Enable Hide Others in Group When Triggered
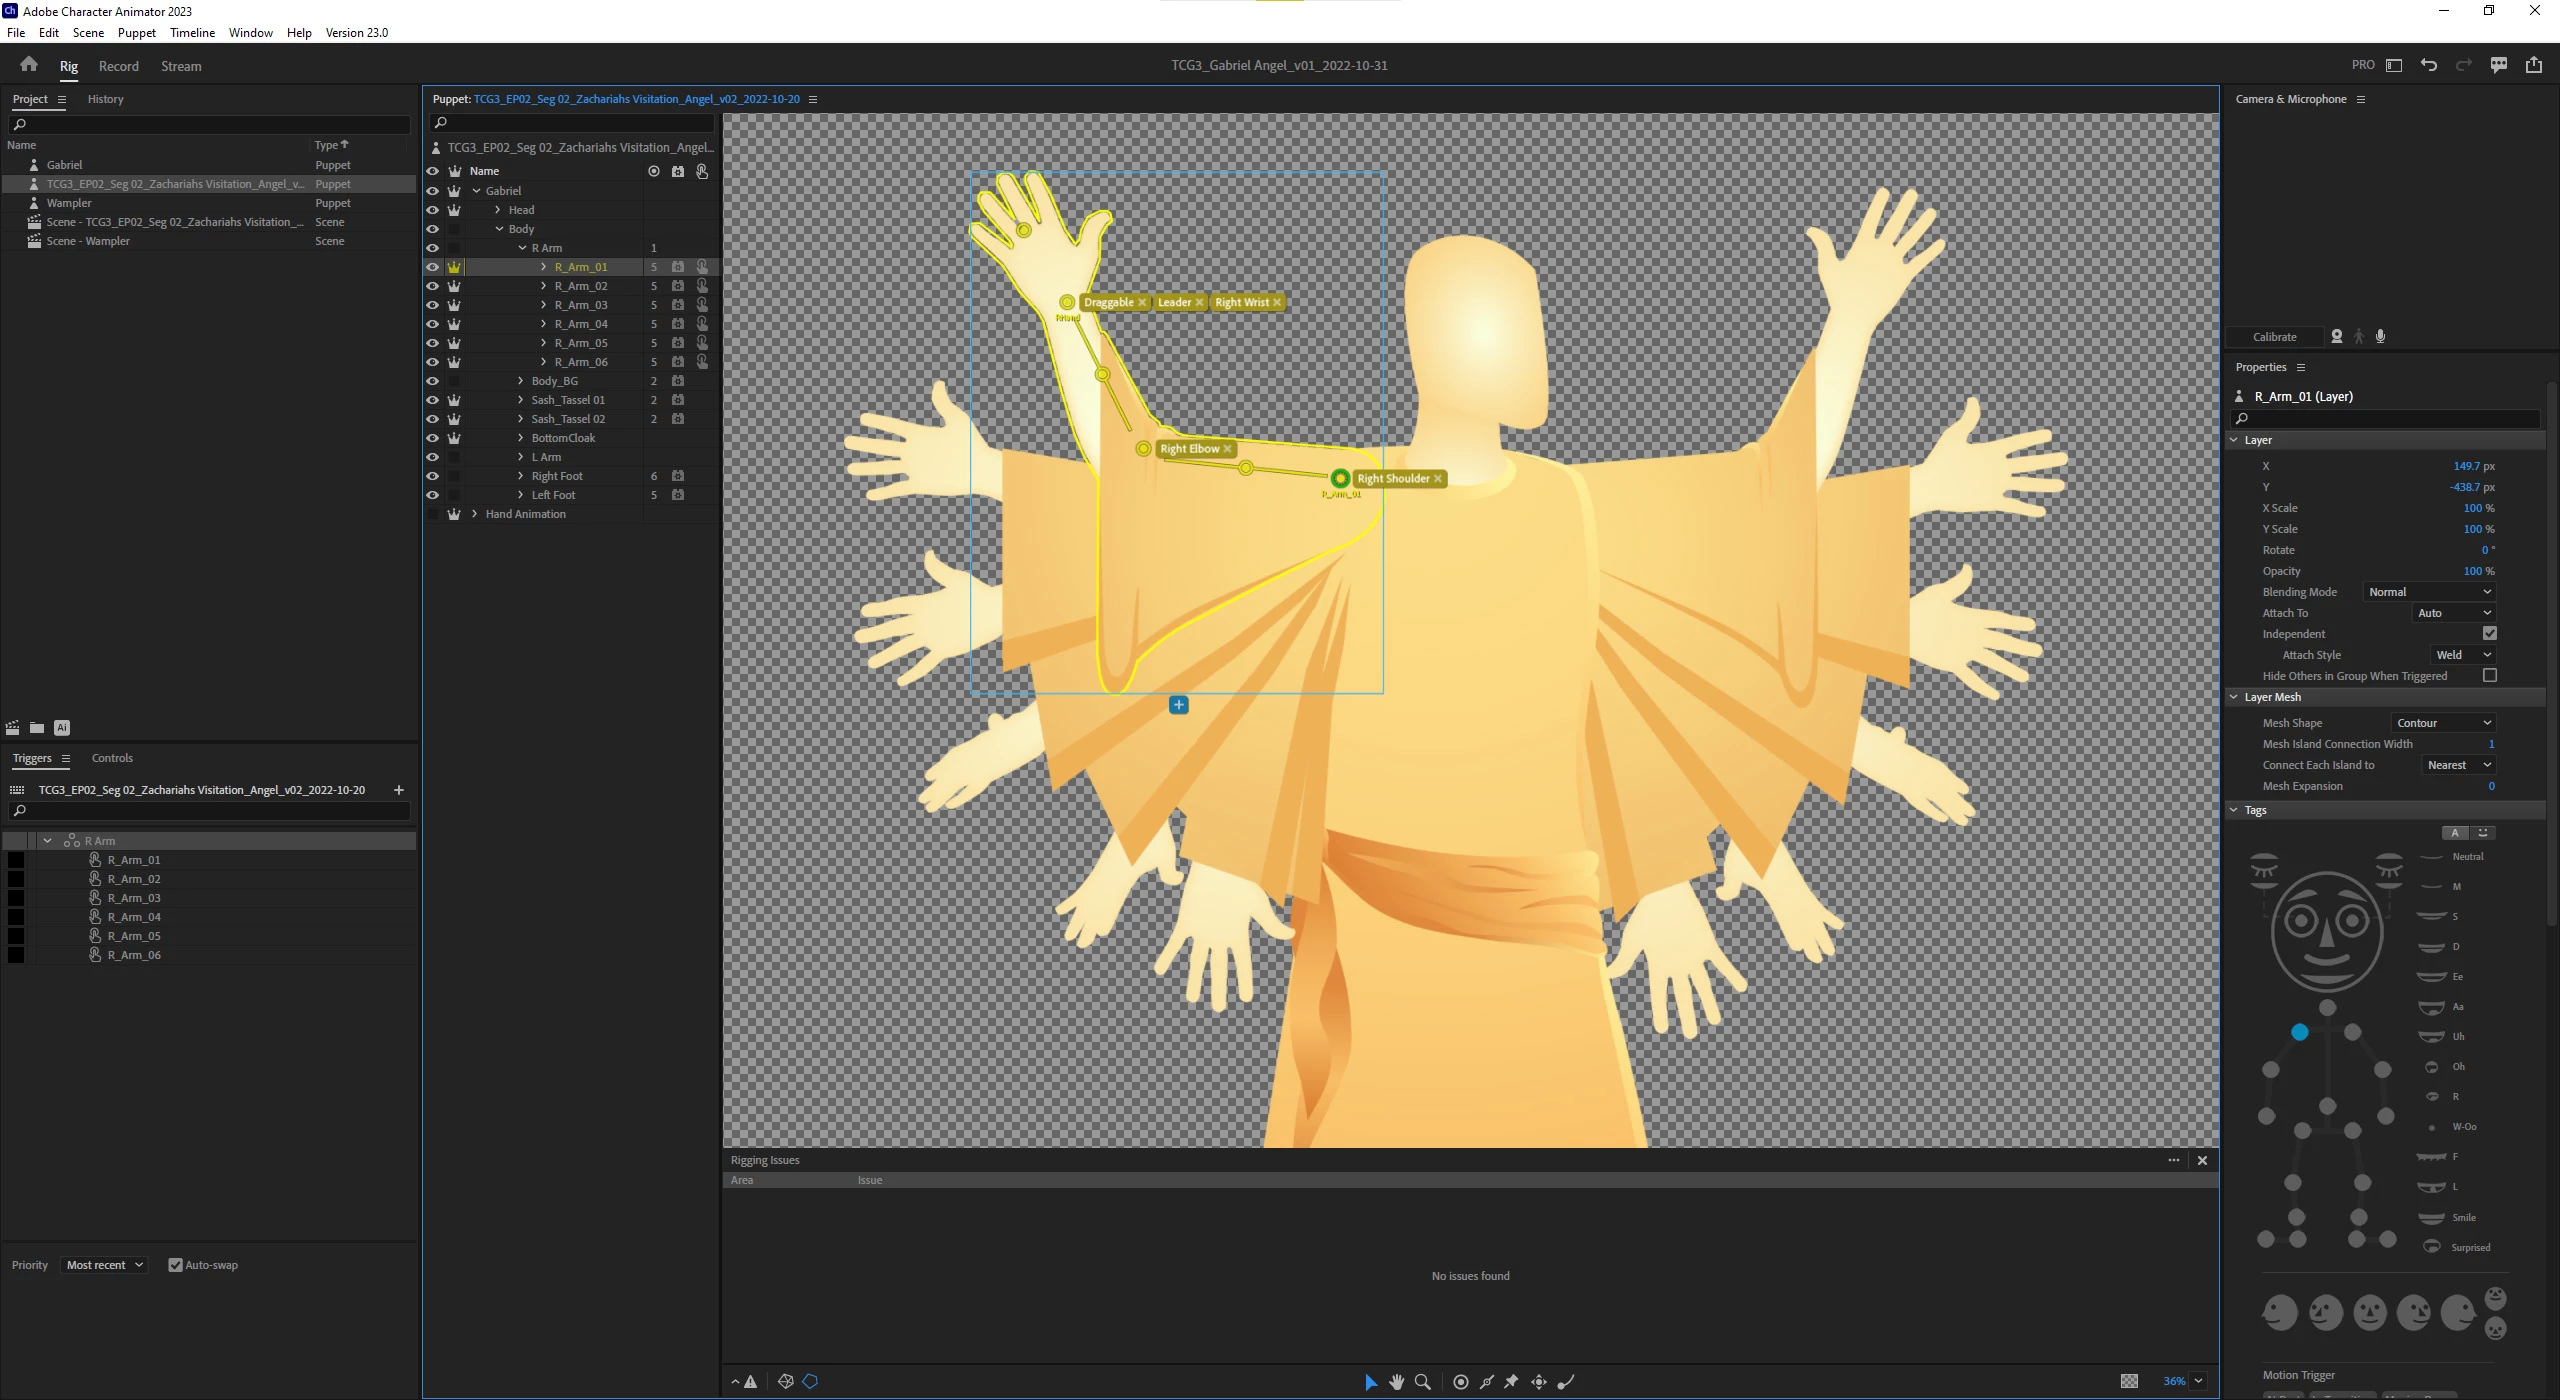The image size is (2560, 1400). [x=2489, y=675]
